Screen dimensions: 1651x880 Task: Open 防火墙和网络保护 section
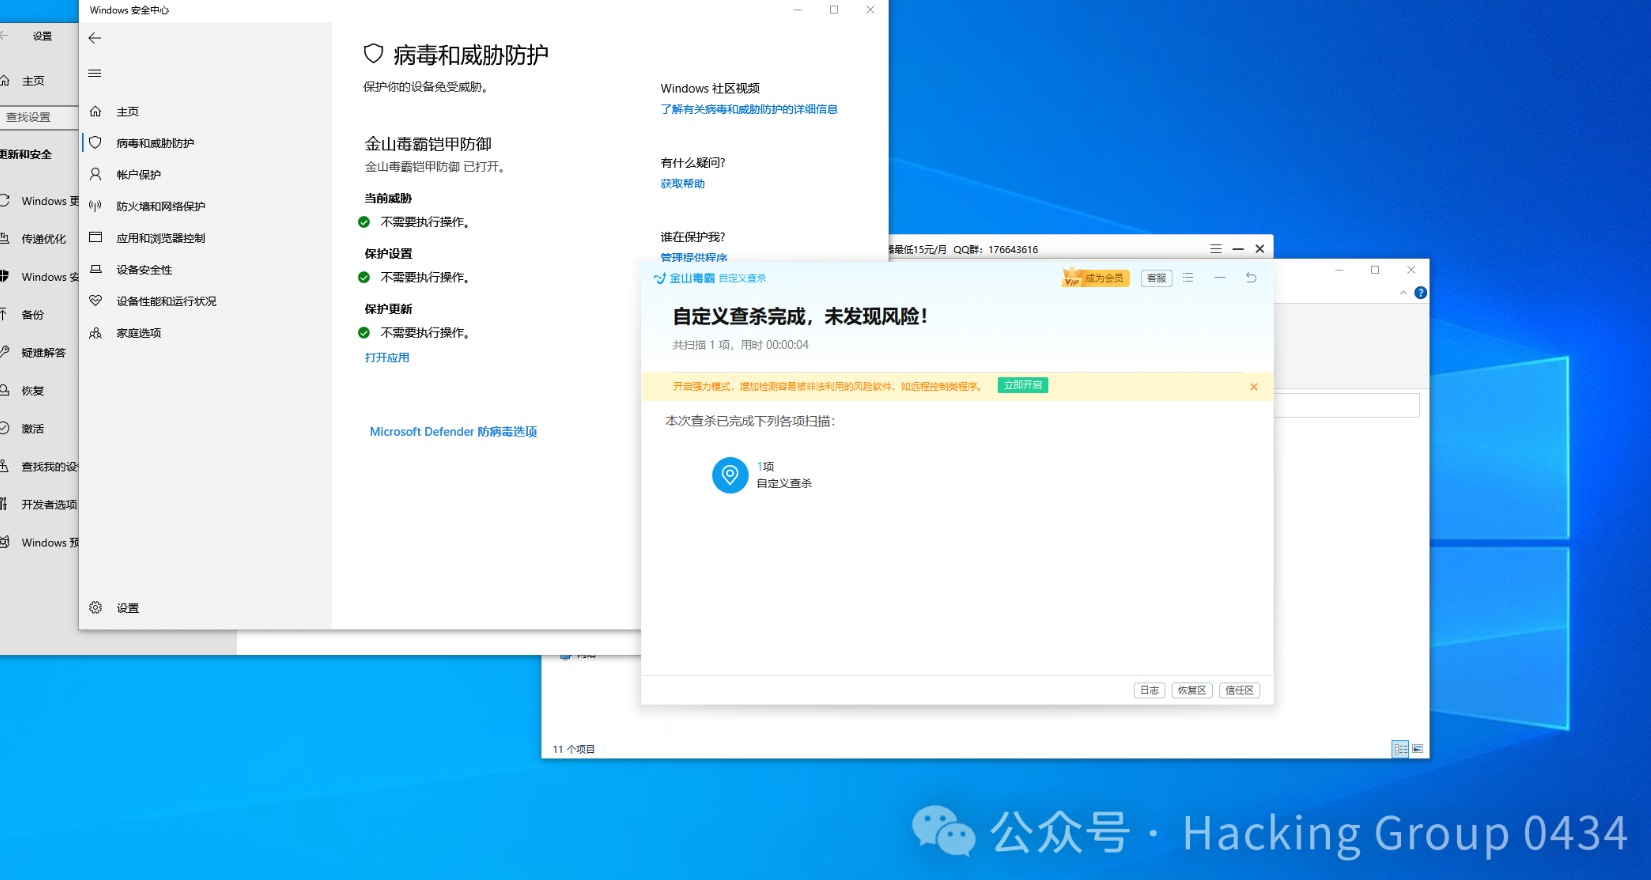point(160,206)
